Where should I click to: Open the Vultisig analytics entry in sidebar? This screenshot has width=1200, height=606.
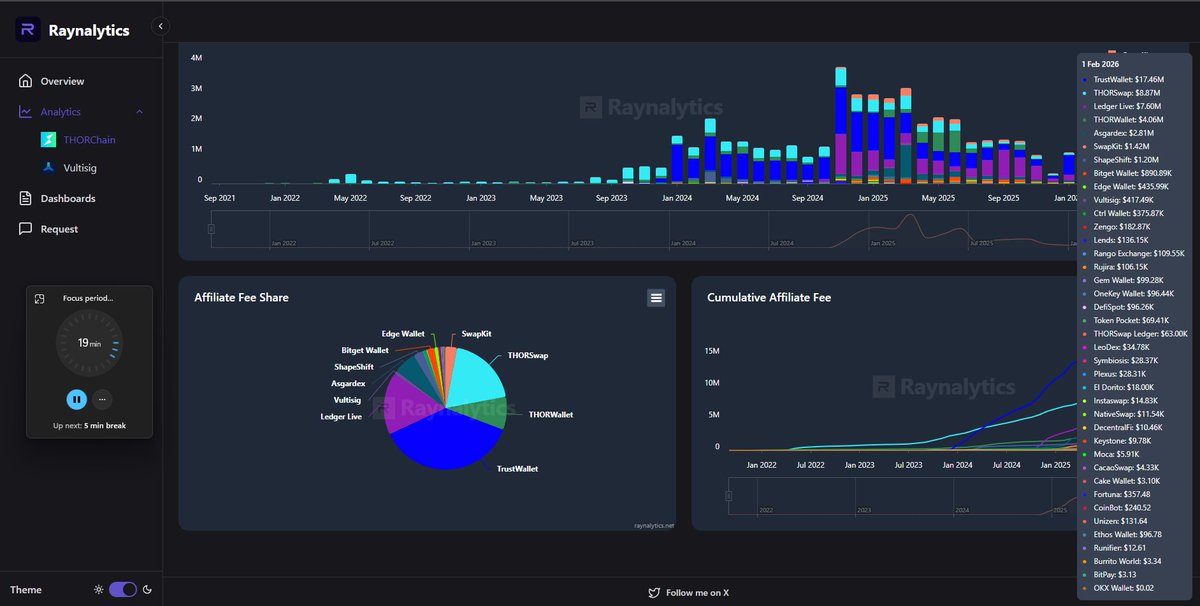(x=80, y=169)
